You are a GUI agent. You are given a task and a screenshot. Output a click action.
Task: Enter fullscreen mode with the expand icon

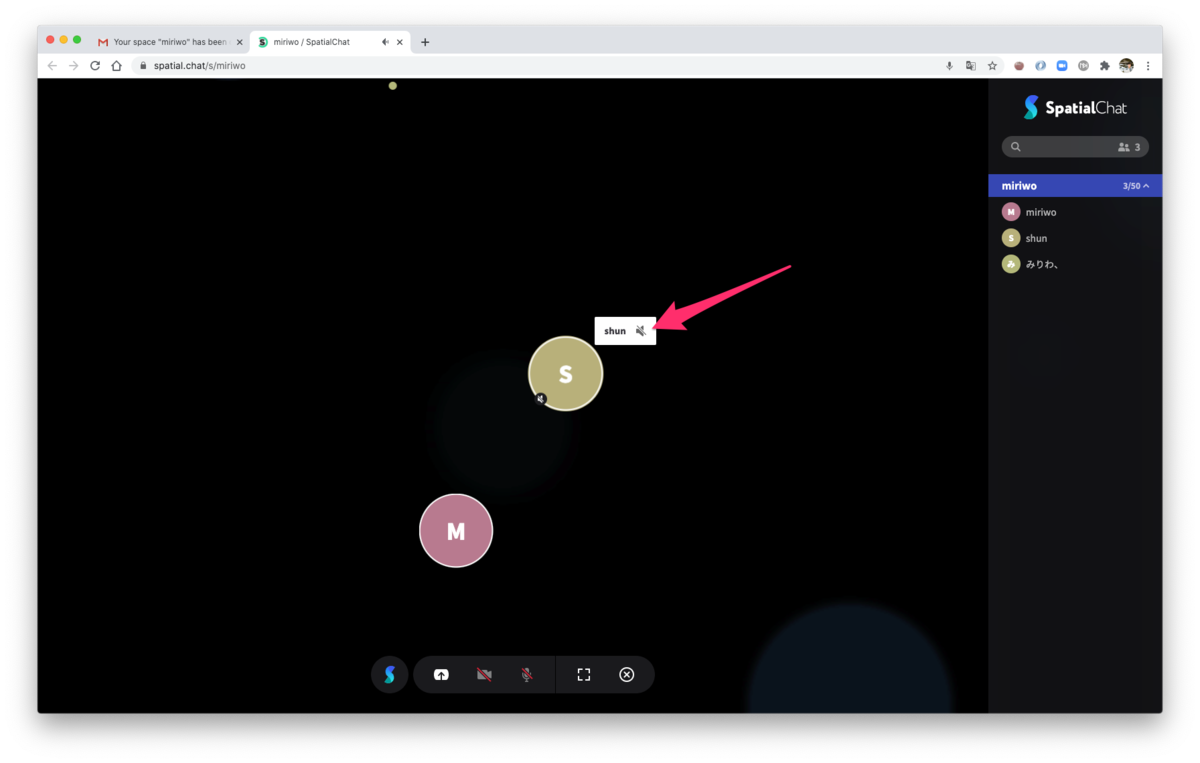[584, 675]
